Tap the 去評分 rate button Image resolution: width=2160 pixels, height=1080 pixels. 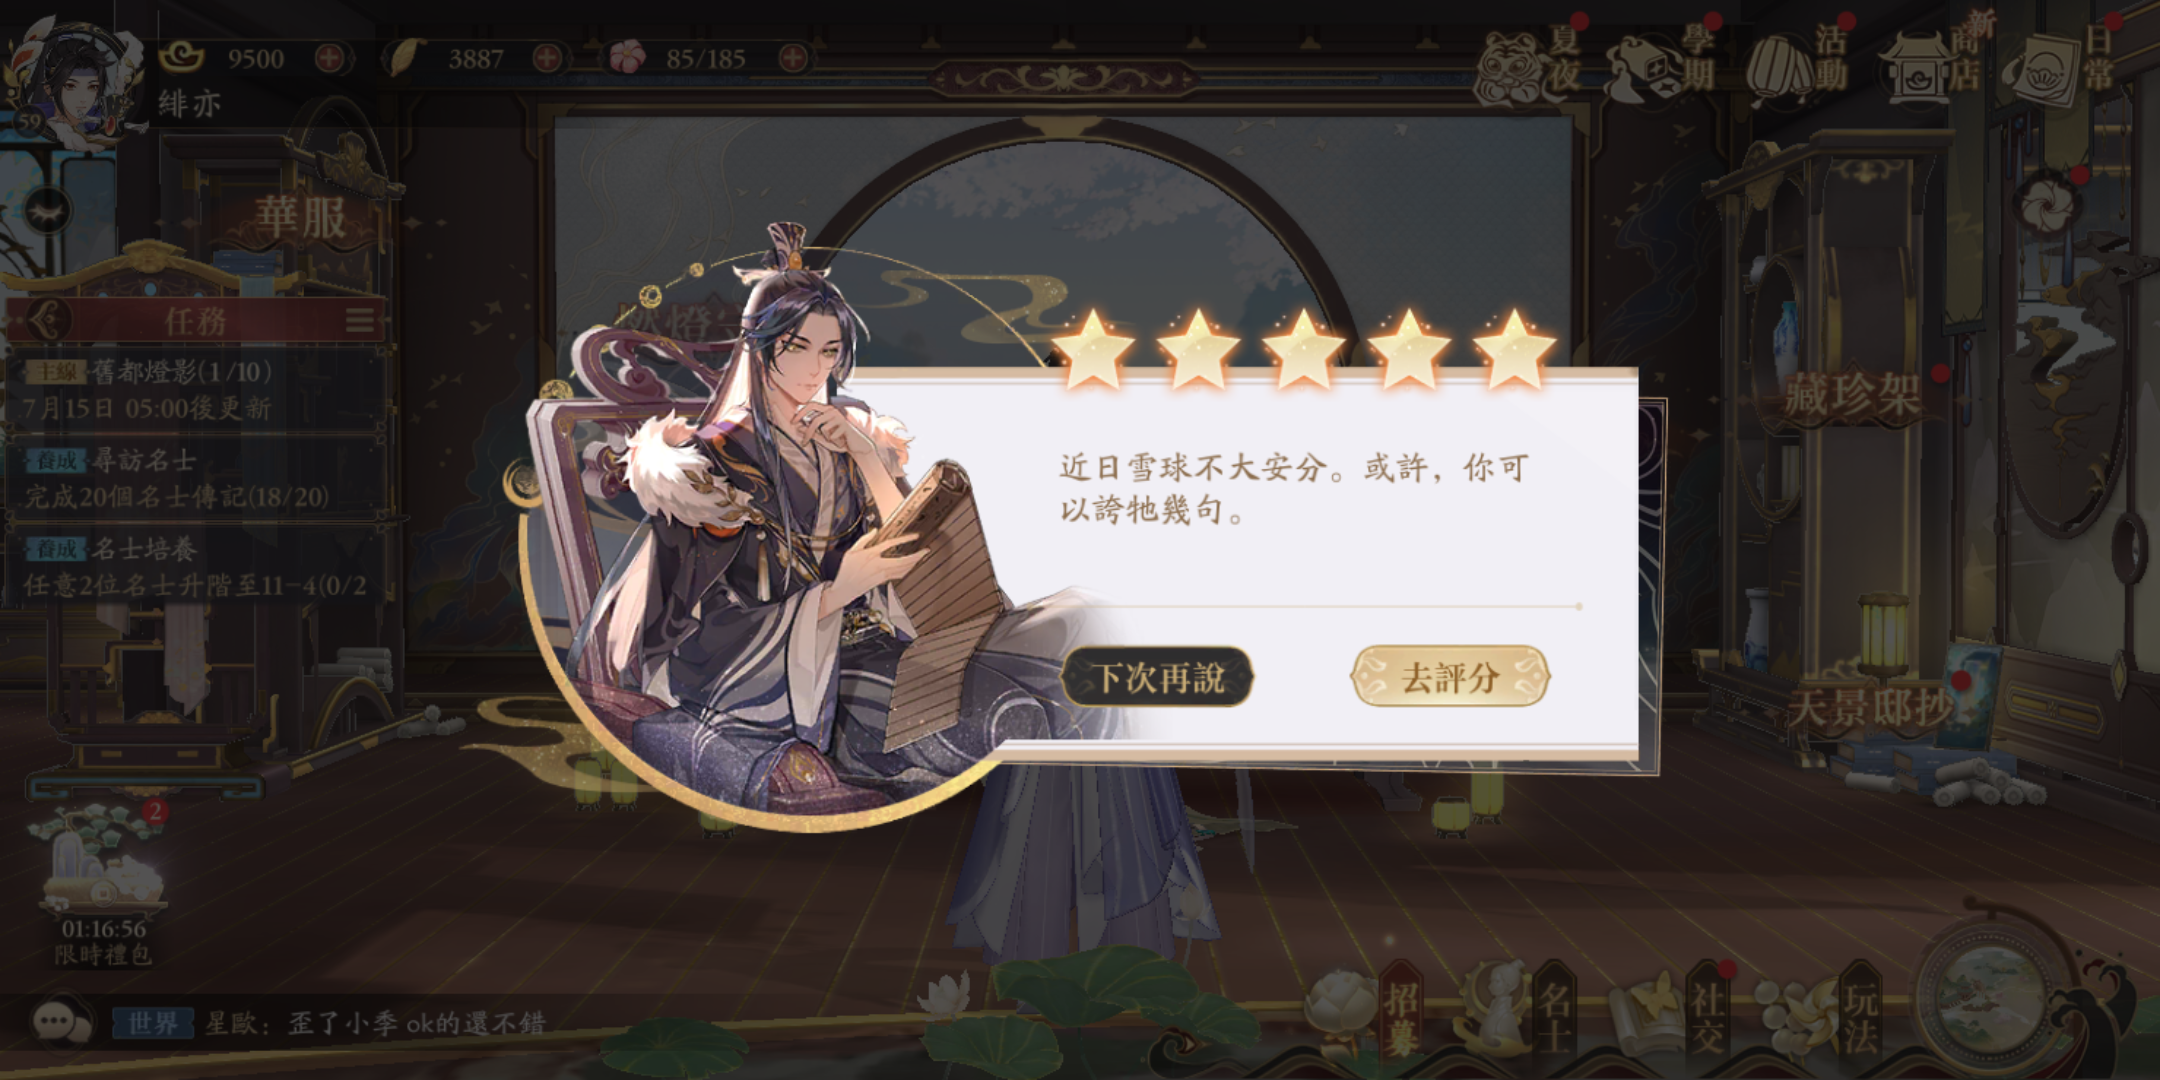(1450, 677)
